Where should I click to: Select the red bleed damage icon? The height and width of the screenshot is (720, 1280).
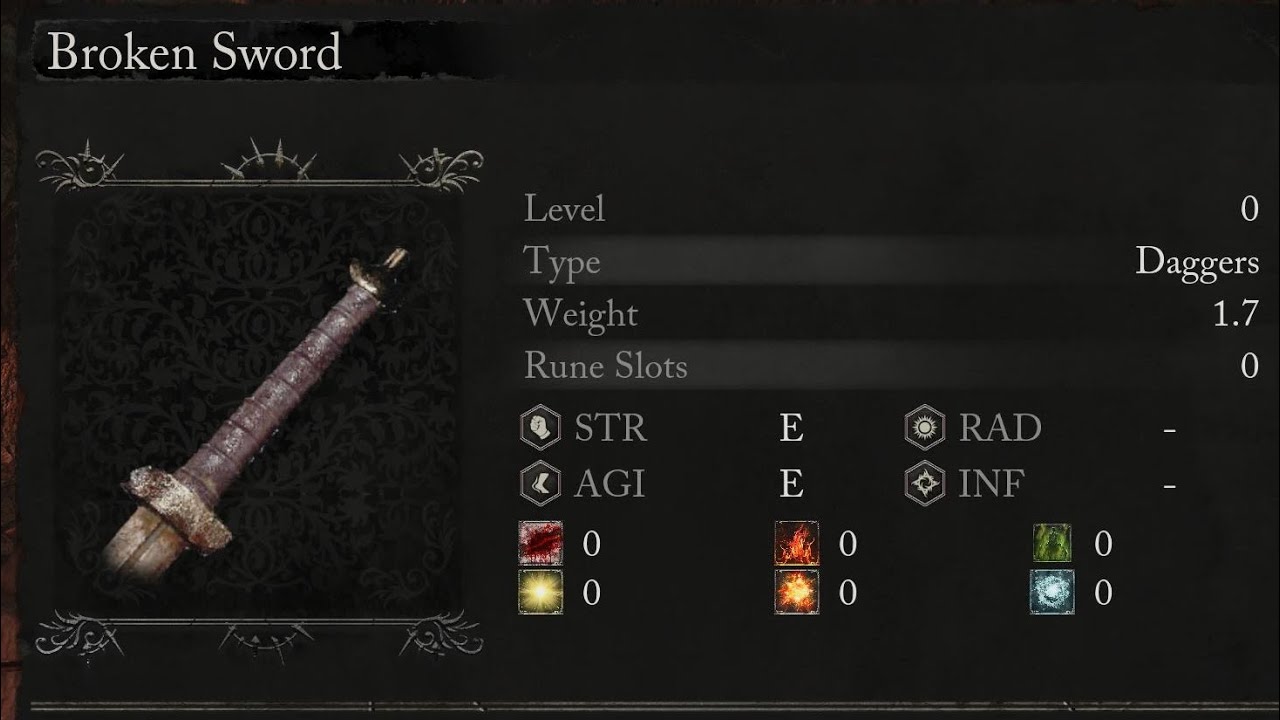[x=541, y=543]
